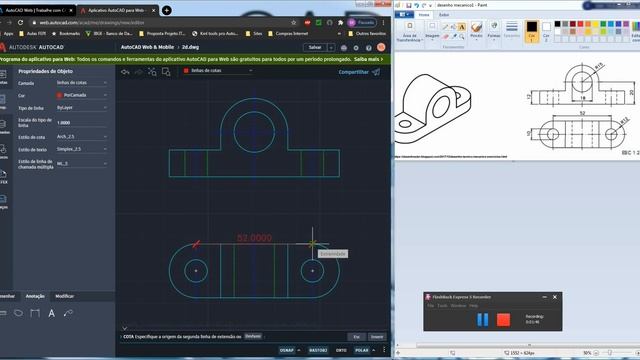Image resolution: width=640 pixels, height=360 pixels.
Task: Select the revision cloud annotation tool
Action: coord(18,313)
